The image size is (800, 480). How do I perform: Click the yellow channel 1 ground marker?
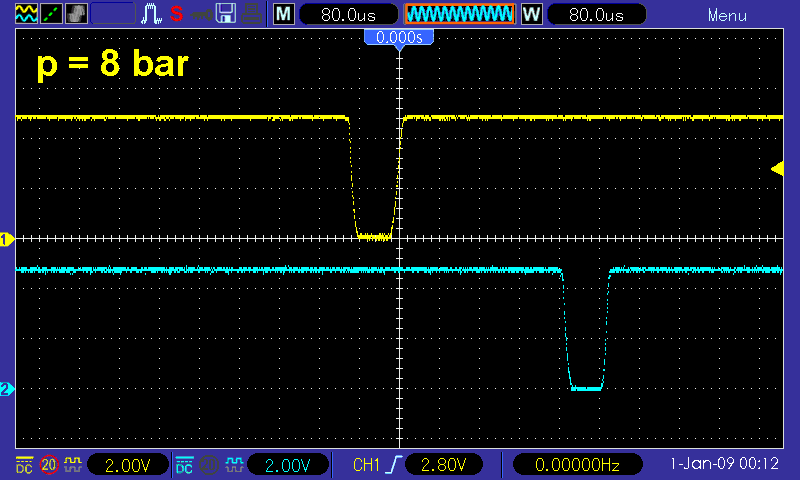pos(5,238)
